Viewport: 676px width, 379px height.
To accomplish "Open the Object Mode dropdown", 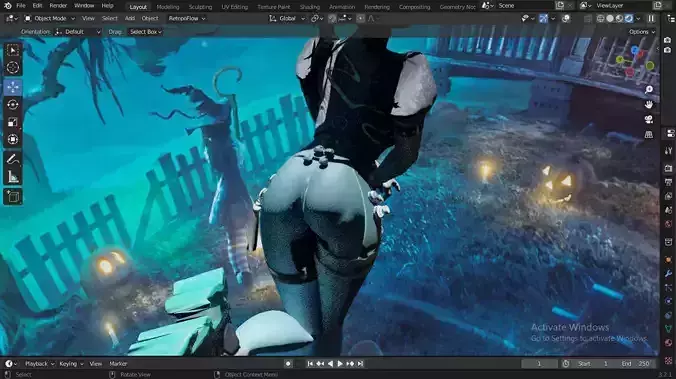I will pyautogui.click(x=49, y=19).
